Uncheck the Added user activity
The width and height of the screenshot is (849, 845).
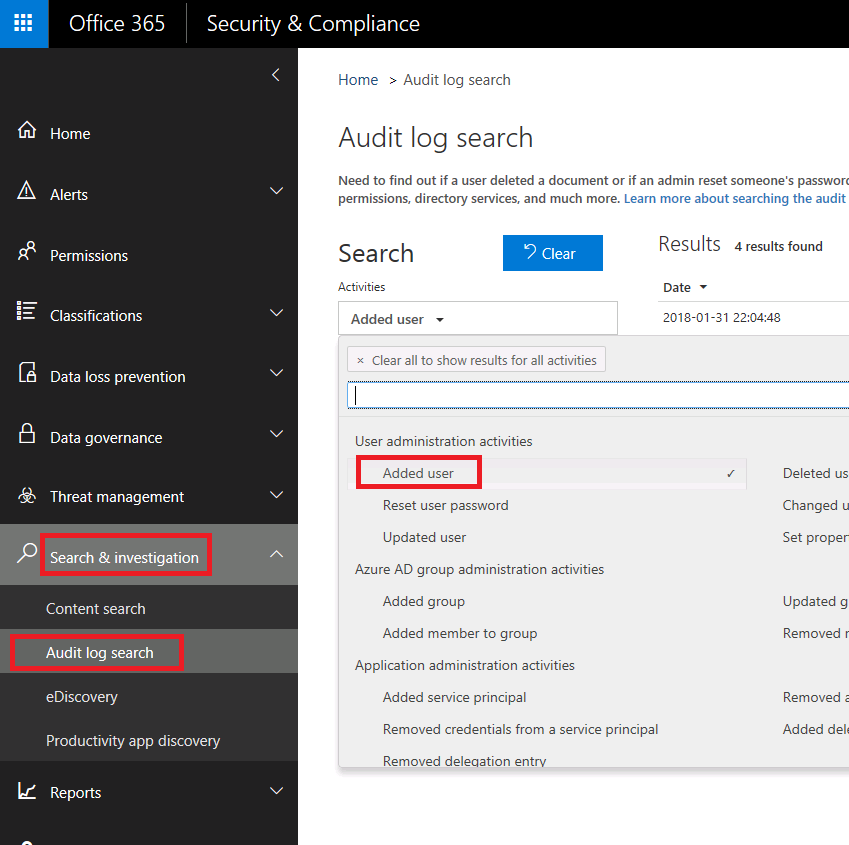(550, 473)
